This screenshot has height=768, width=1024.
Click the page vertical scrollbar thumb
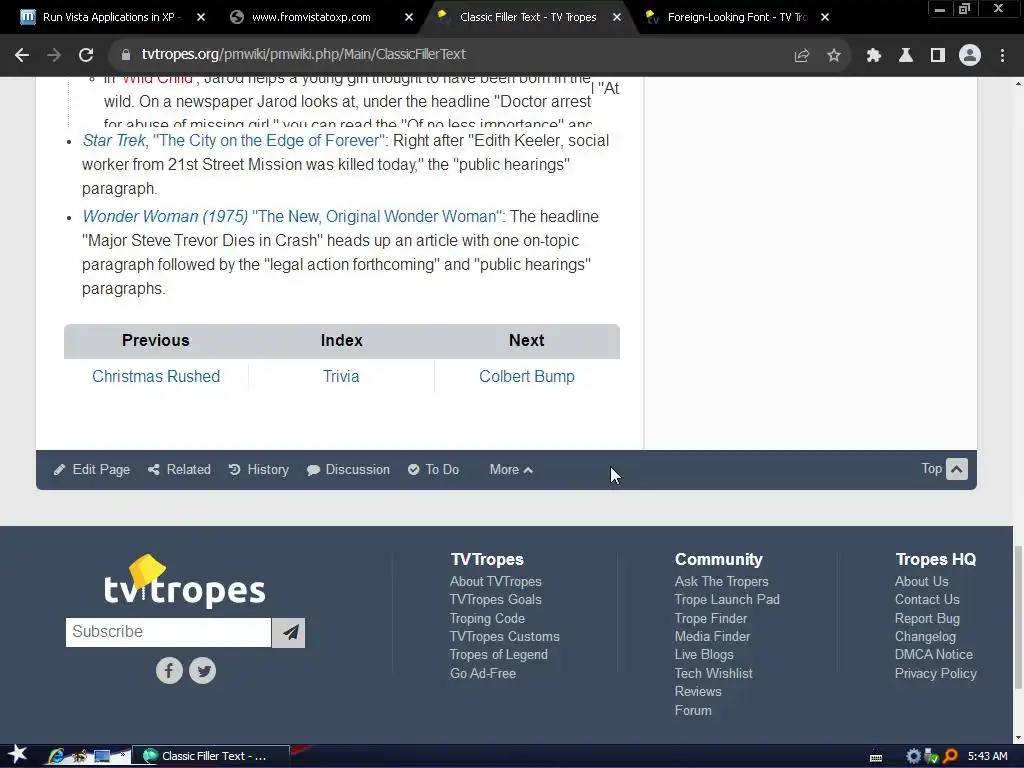pos(1018,618)
